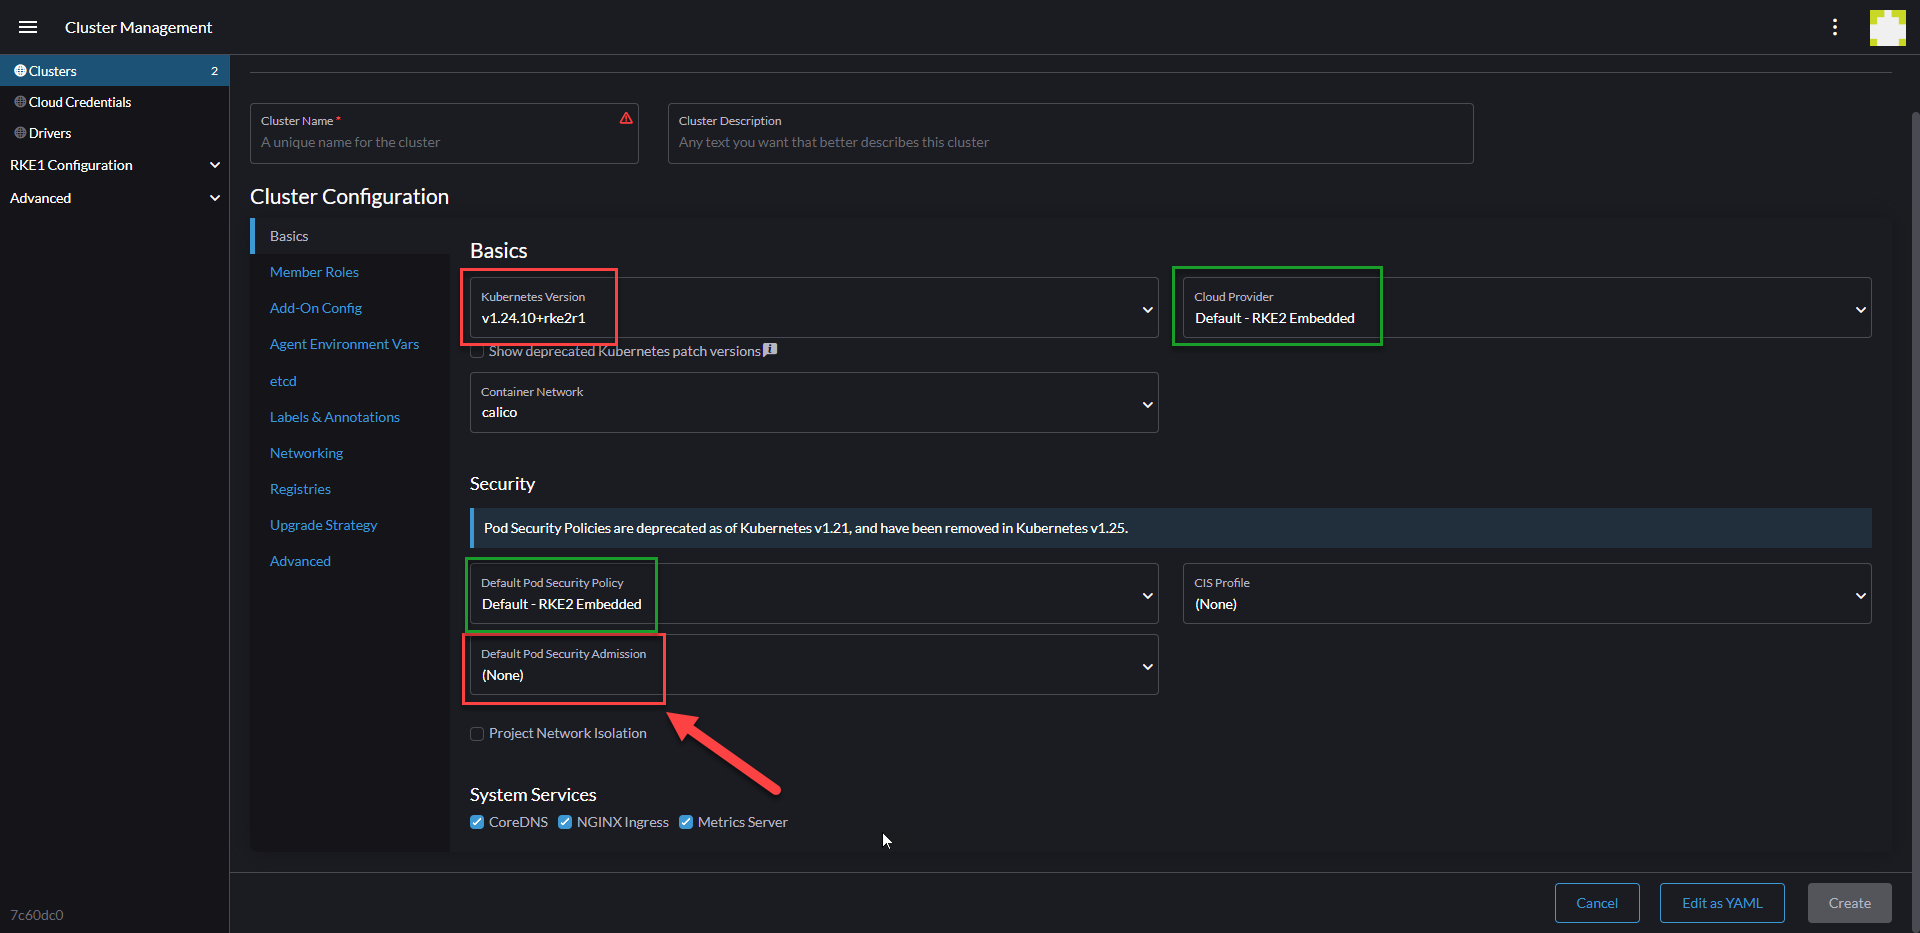Enable Show deprecated Kubernetes patch versions
The height and width of the screenshot is (933, 1920).
click(x=477, y=351)
